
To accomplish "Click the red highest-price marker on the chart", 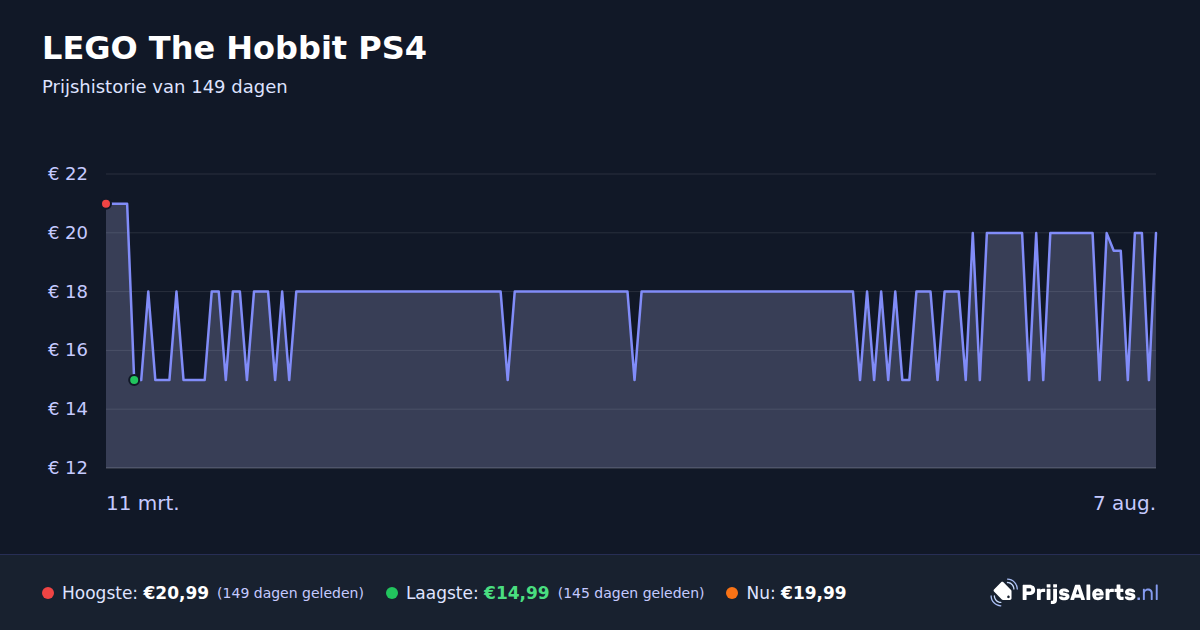I will pyautogui.click(x=106, y=204).
